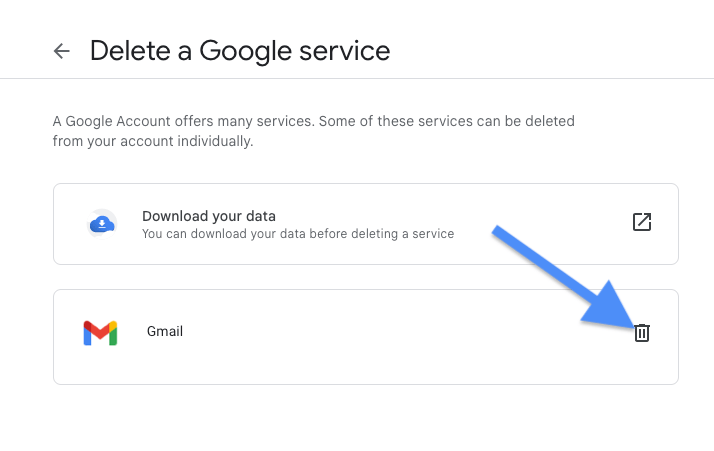Select the "Download your data" title

(x=209, y=216)
